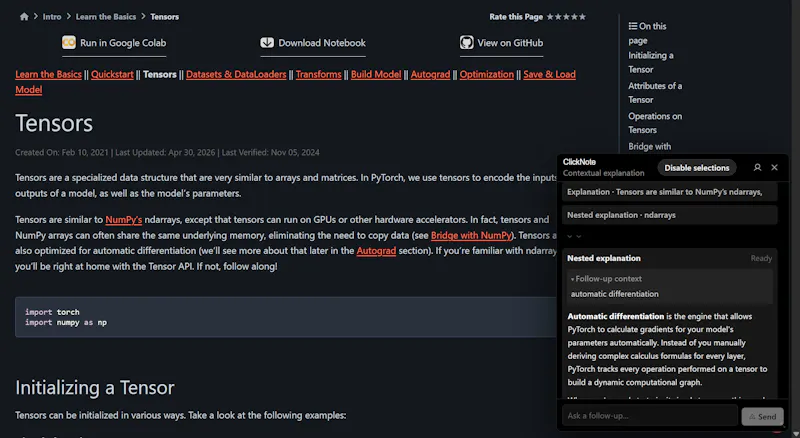Rate the page with the fifth star

pyautogui.click(x=582, y=17)
